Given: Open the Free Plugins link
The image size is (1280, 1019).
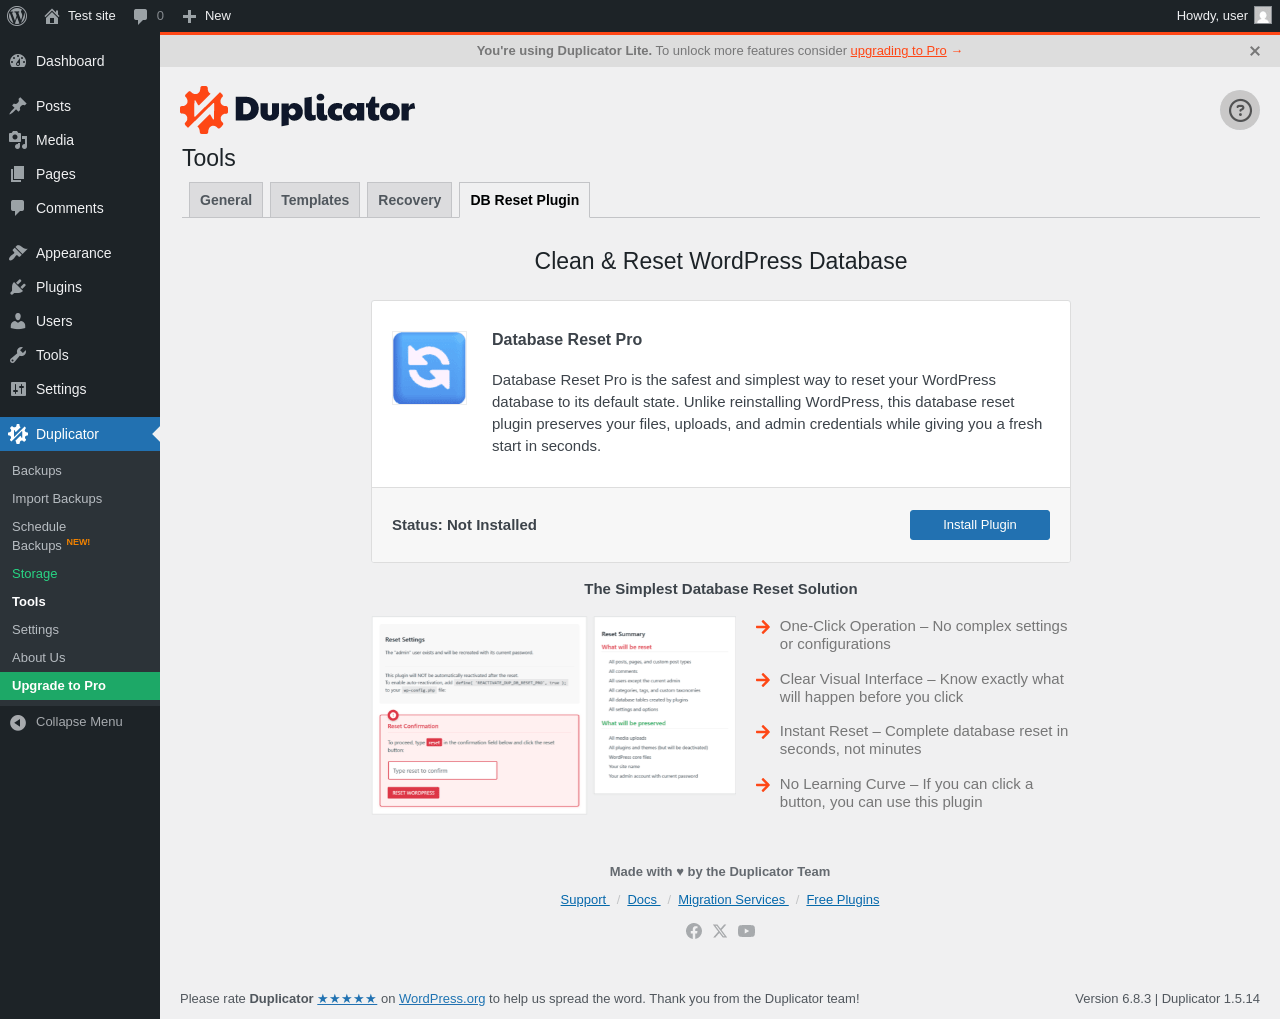Looking at the screenshot, I should tap(843, 900).
